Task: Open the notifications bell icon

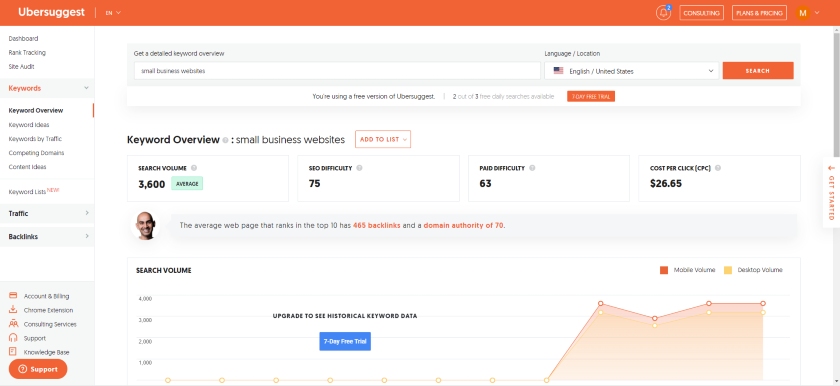Action: click(x=663, y=13)
